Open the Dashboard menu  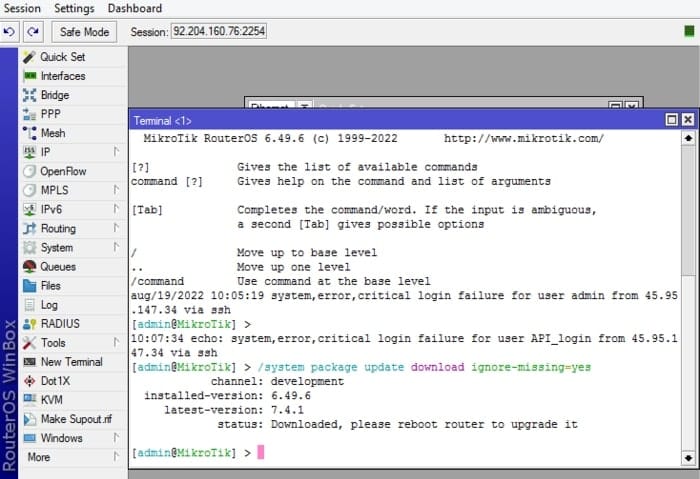click(134, 8)
